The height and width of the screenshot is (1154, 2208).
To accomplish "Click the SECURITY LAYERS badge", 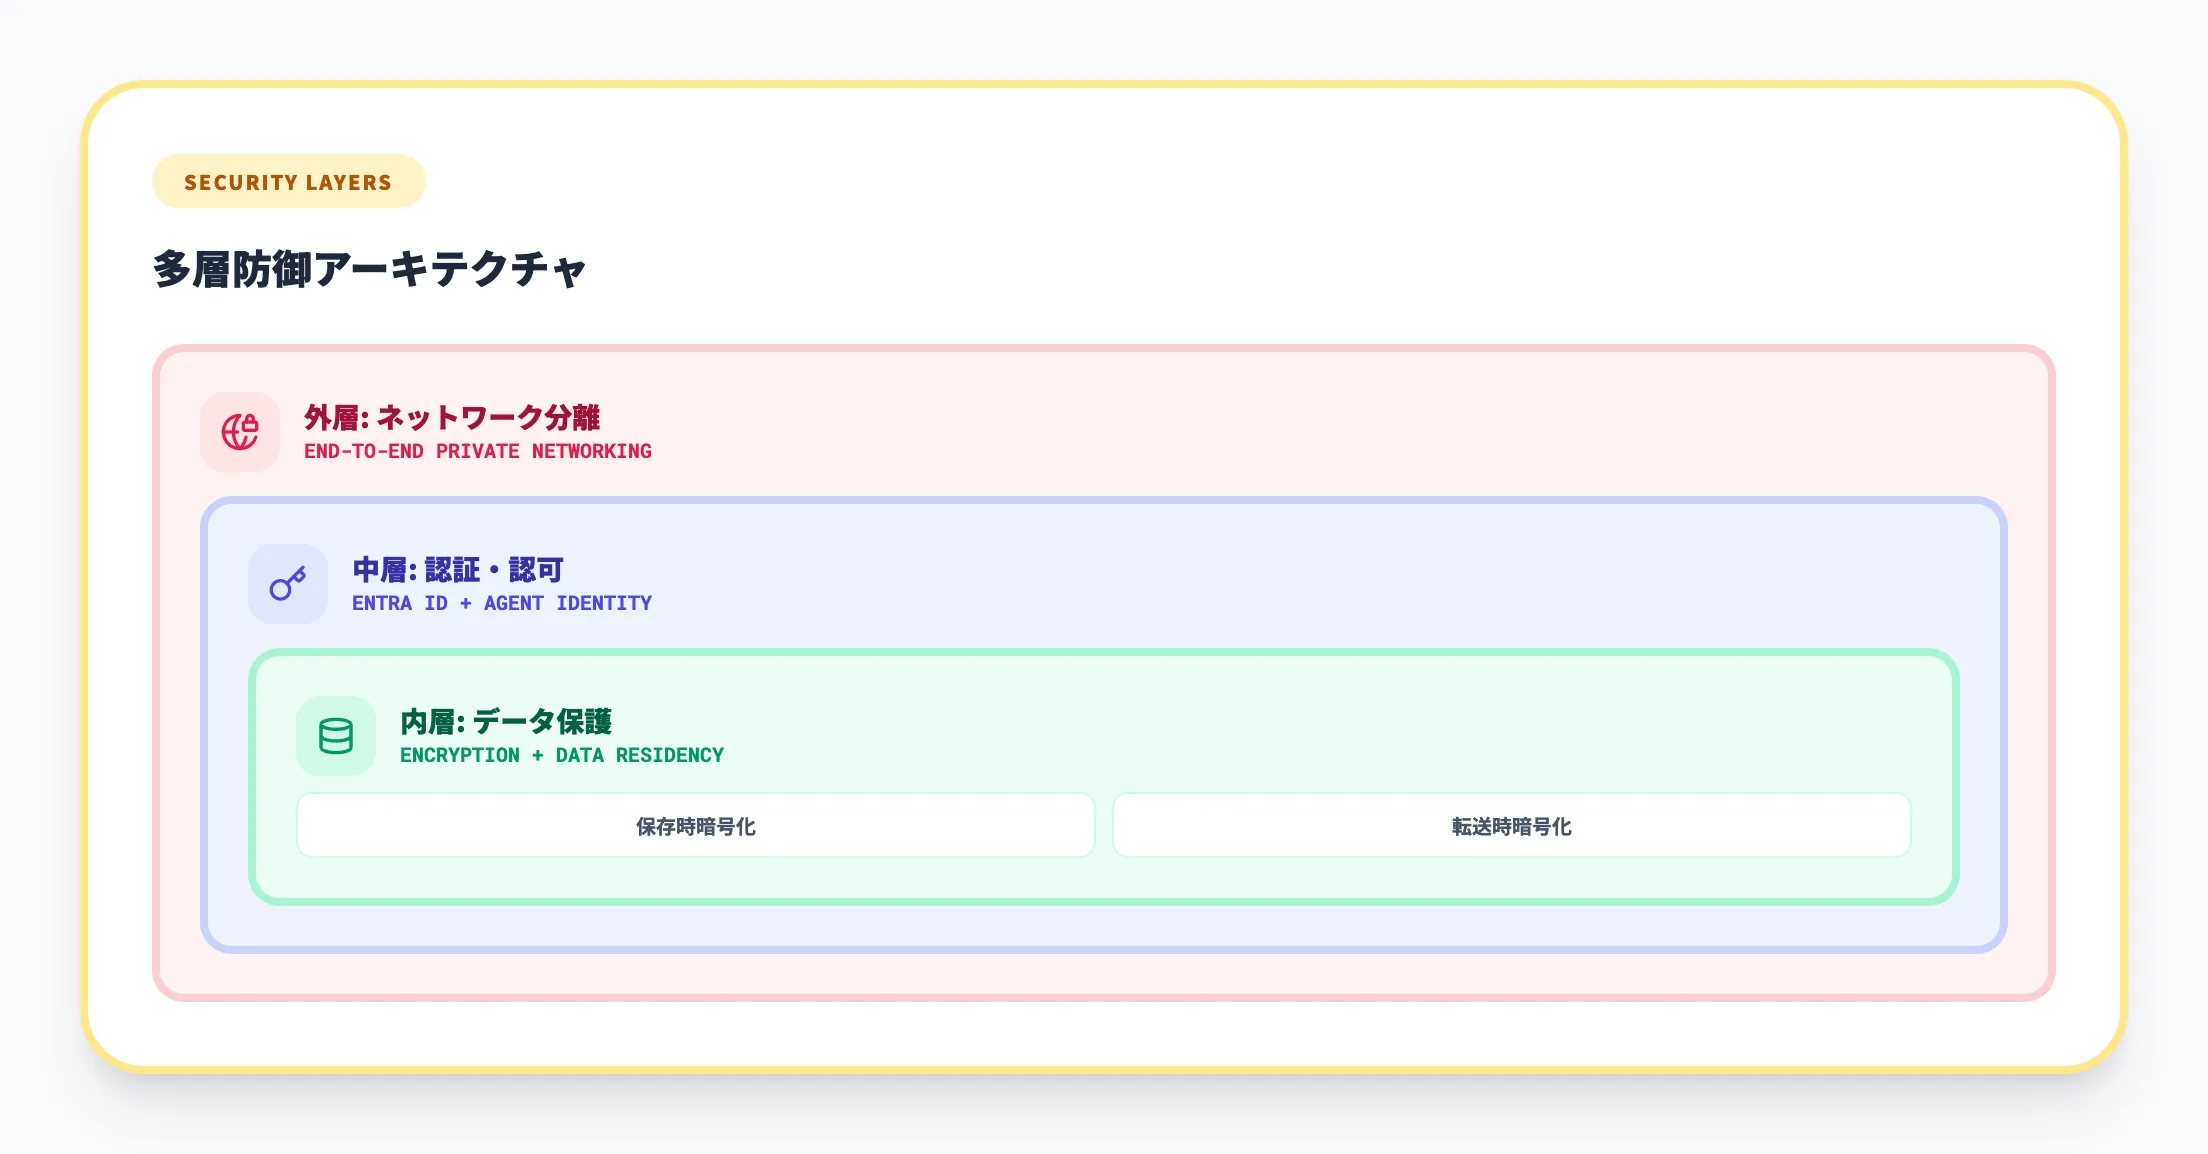I will coord(288,182).
